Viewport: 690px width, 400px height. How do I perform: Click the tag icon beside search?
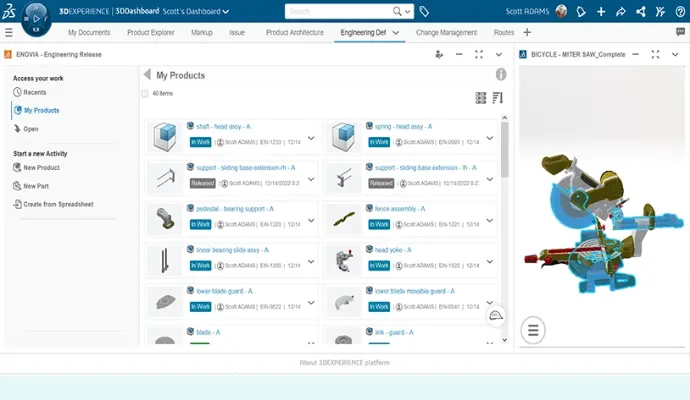(x=424, y=11)
